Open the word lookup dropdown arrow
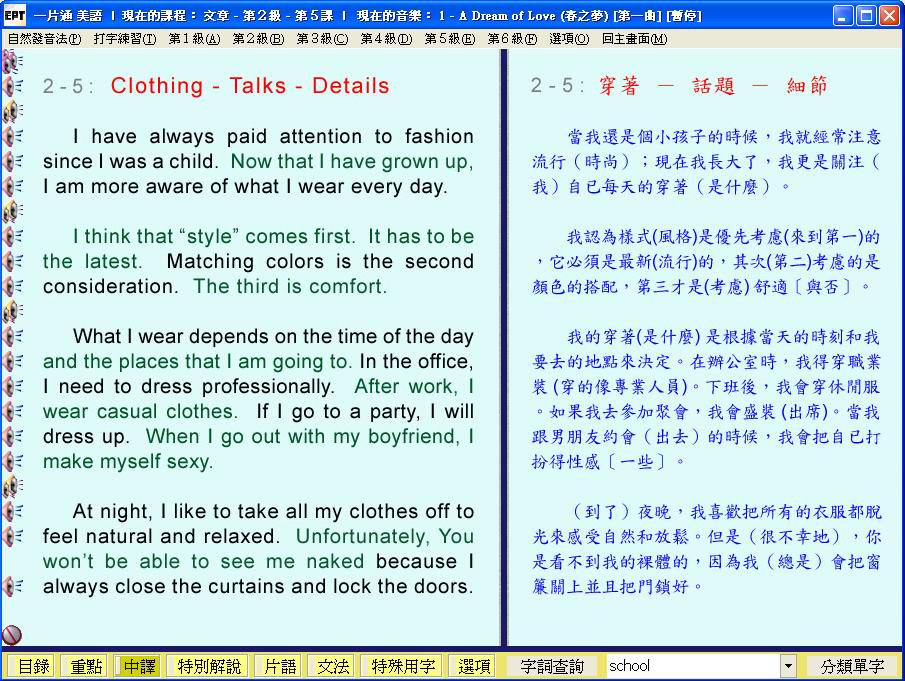The image size is (905, 681). click(788, 666)
